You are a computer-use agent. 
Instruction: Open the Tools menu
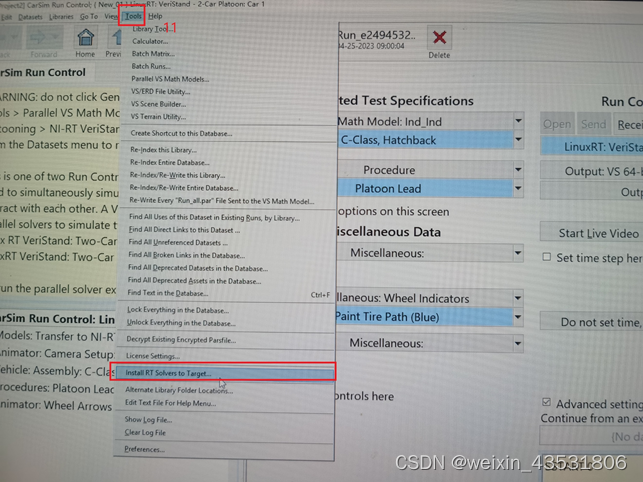(133, 16)
